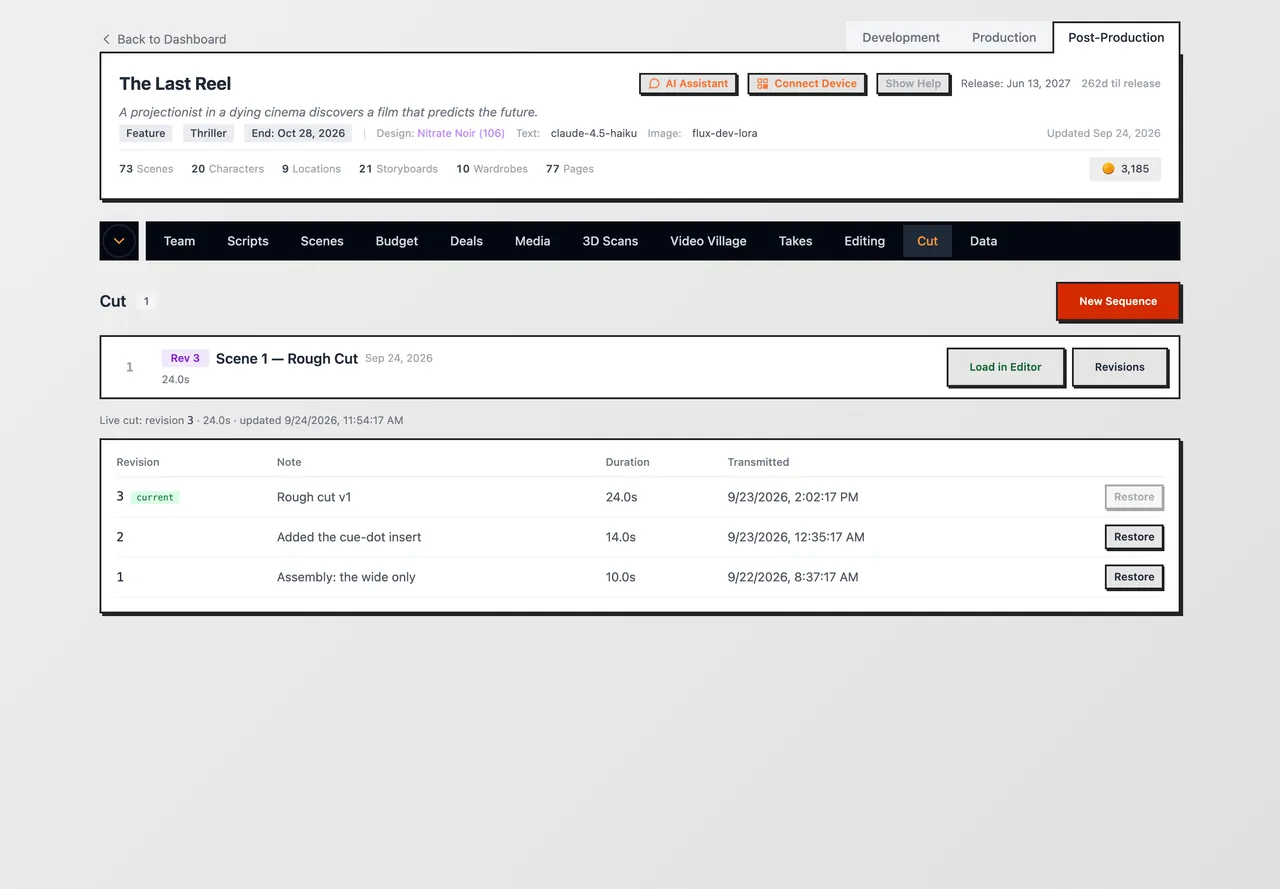Click the AI Assistant button

coord(688,84)
